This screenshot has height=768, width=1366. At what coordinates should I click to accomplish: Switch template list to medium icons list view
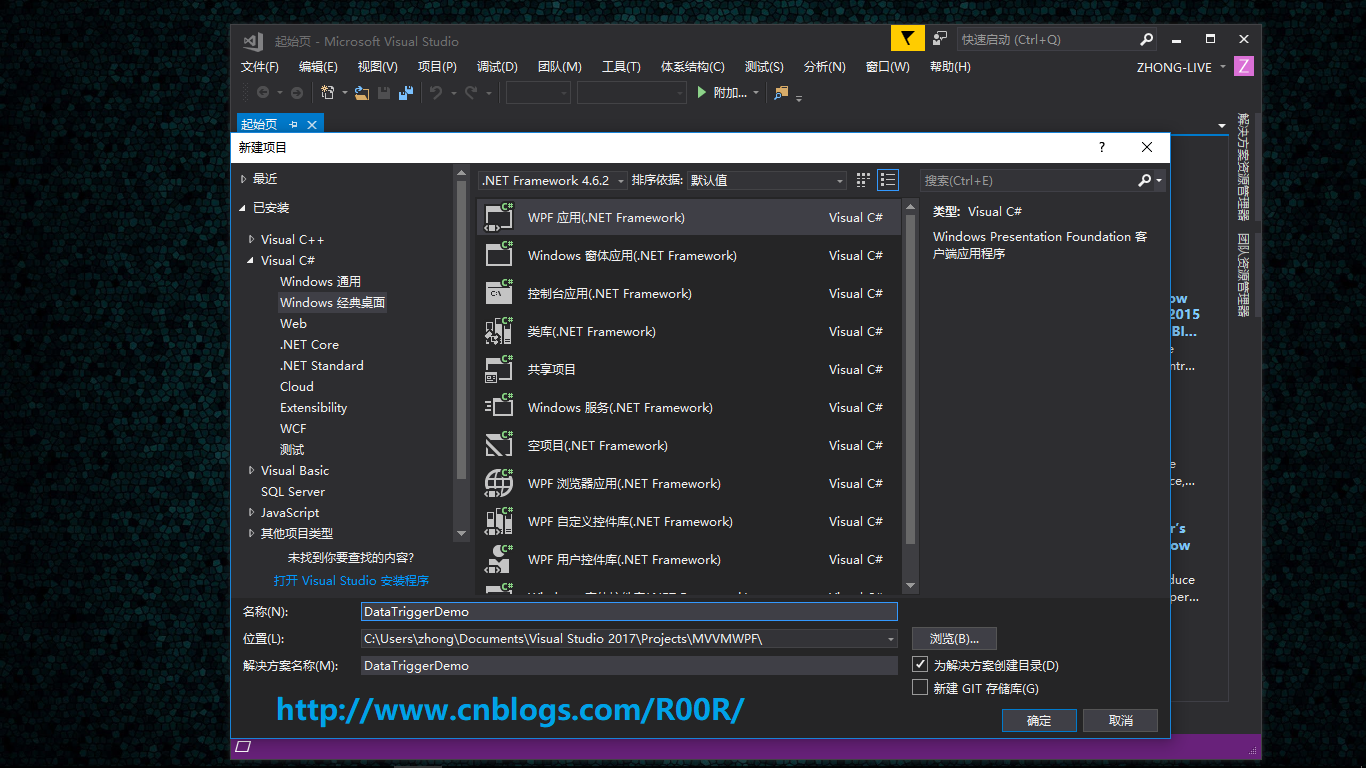pyautogui.click(x=888, y=180)
